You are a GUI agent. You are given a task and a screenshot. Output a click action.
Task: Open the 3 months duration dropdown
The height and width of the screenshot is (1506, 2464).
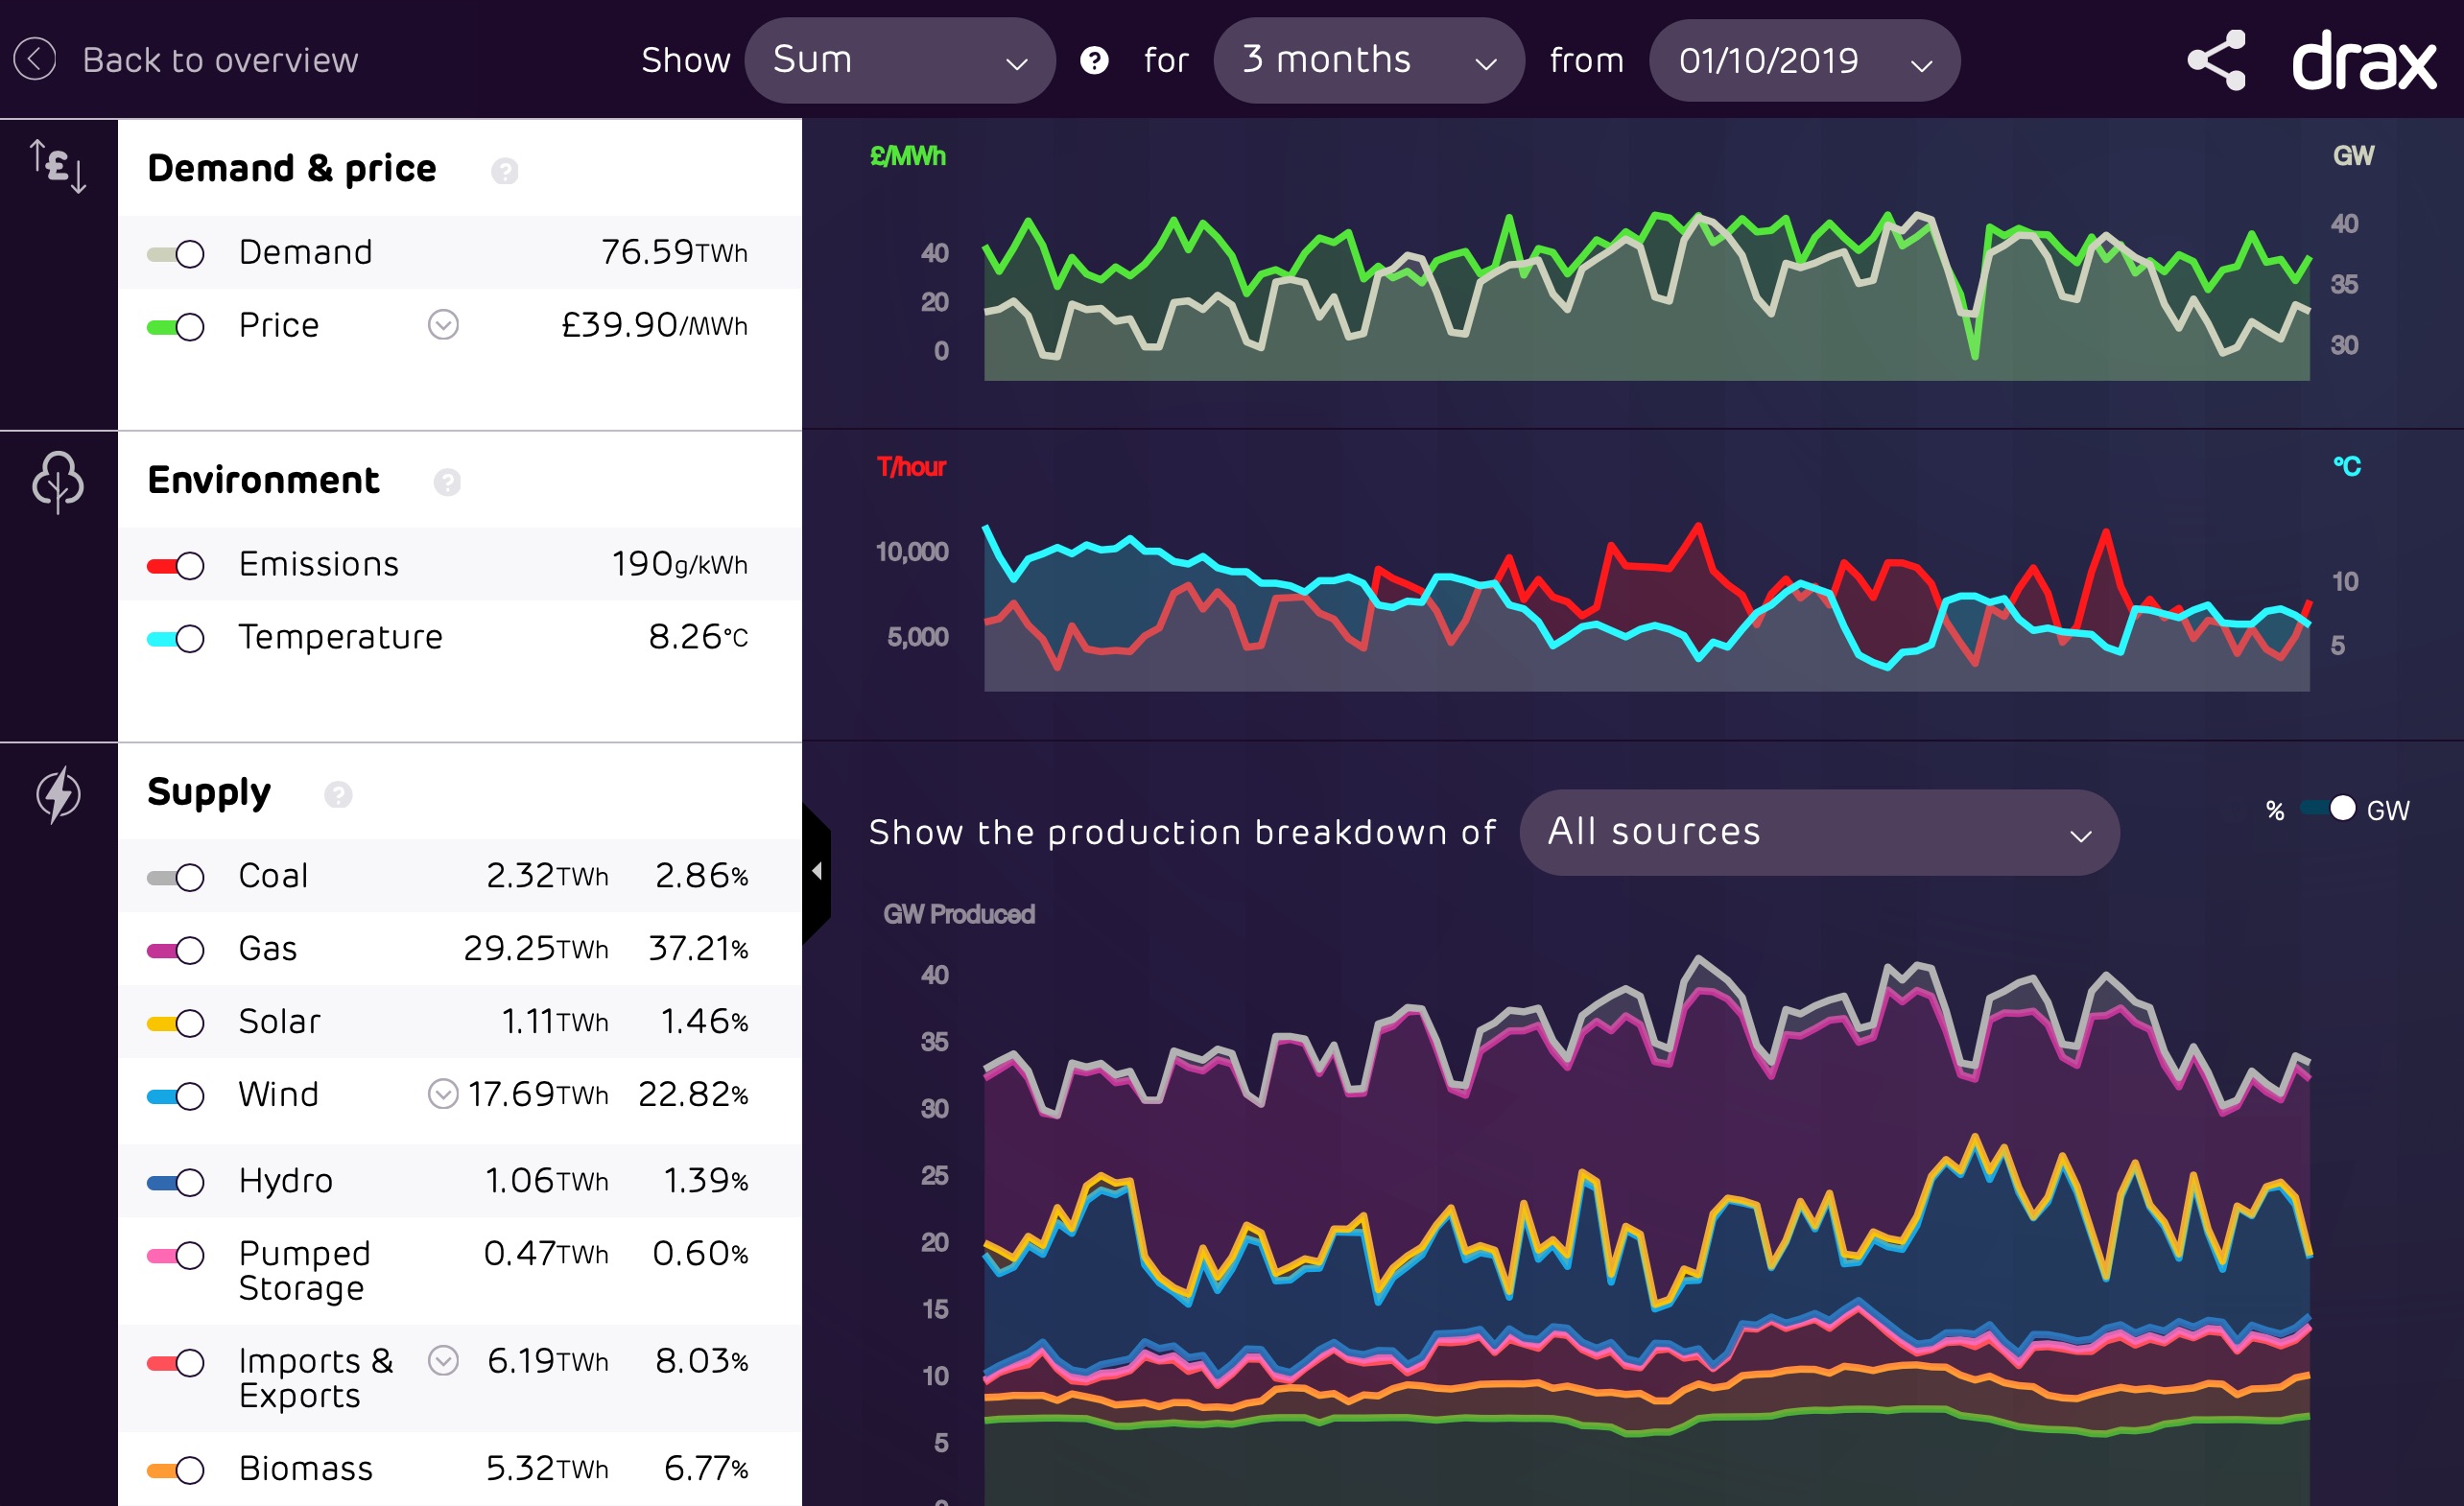point(1368,60)
